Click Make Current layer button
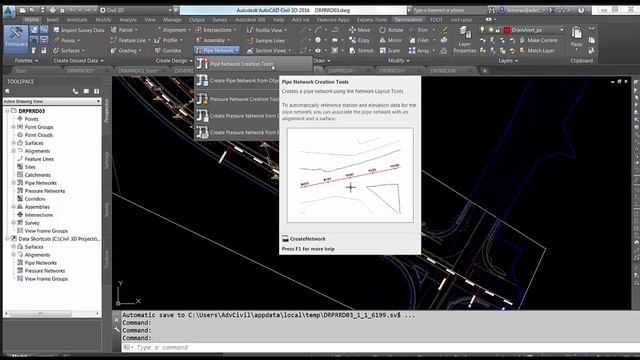Screen dimensions: 640x360 point(538,40)
